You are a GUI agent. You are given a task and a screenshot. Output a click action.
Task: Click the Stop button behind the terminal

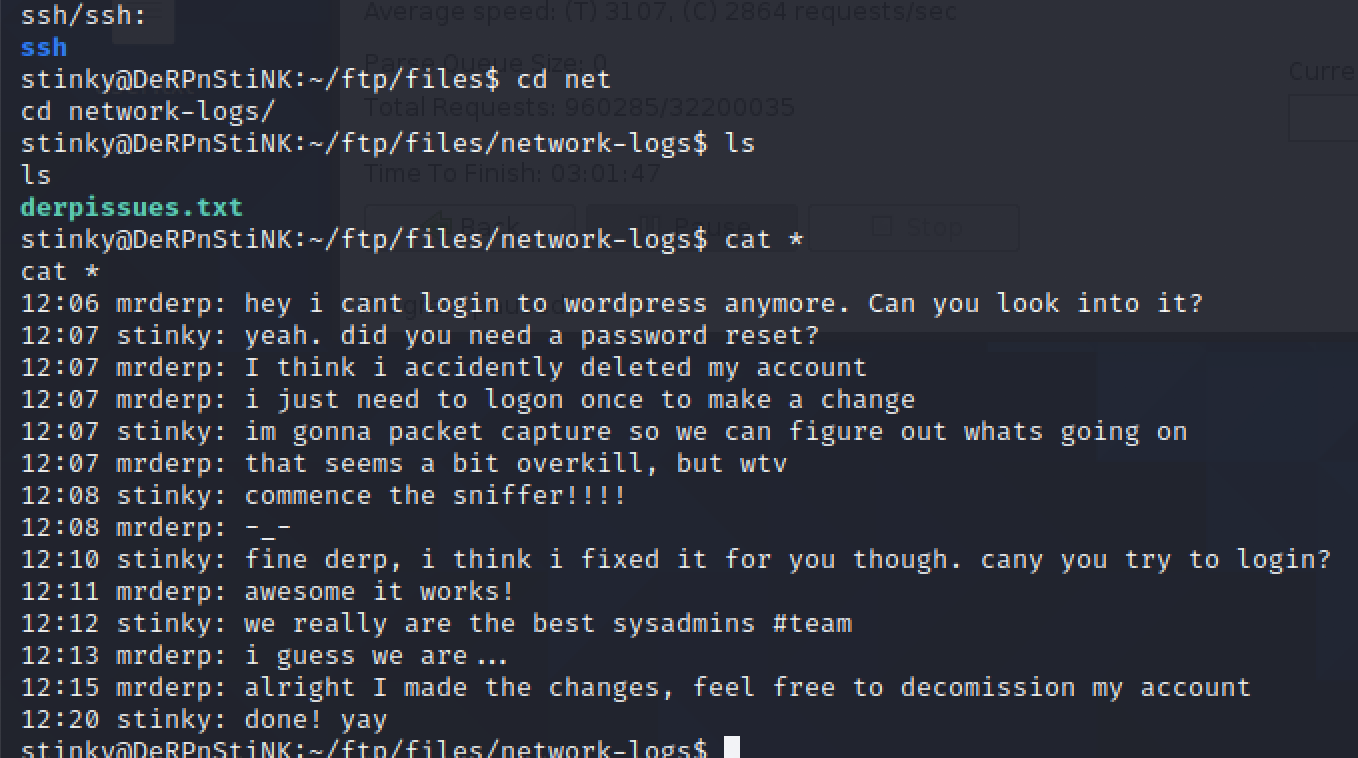point(913,227)
